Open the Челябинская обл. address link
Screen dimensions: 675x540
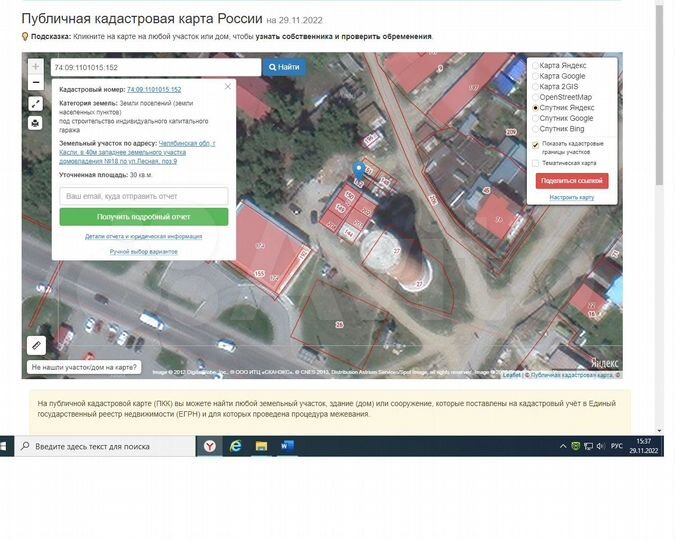coord(137,152)
